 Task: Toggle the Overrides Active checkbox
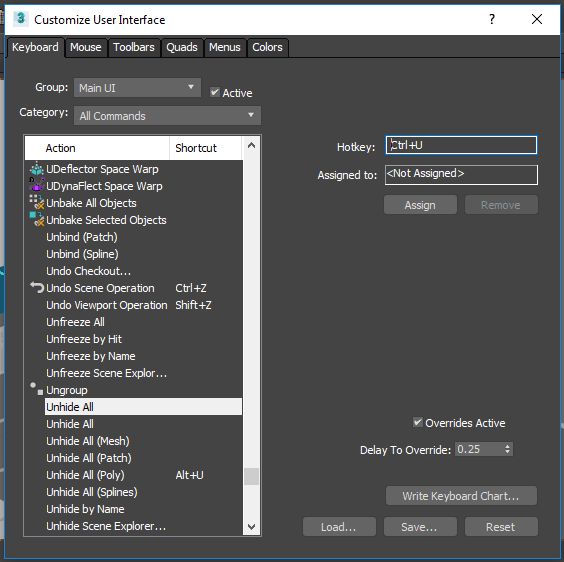coord(418,422)
